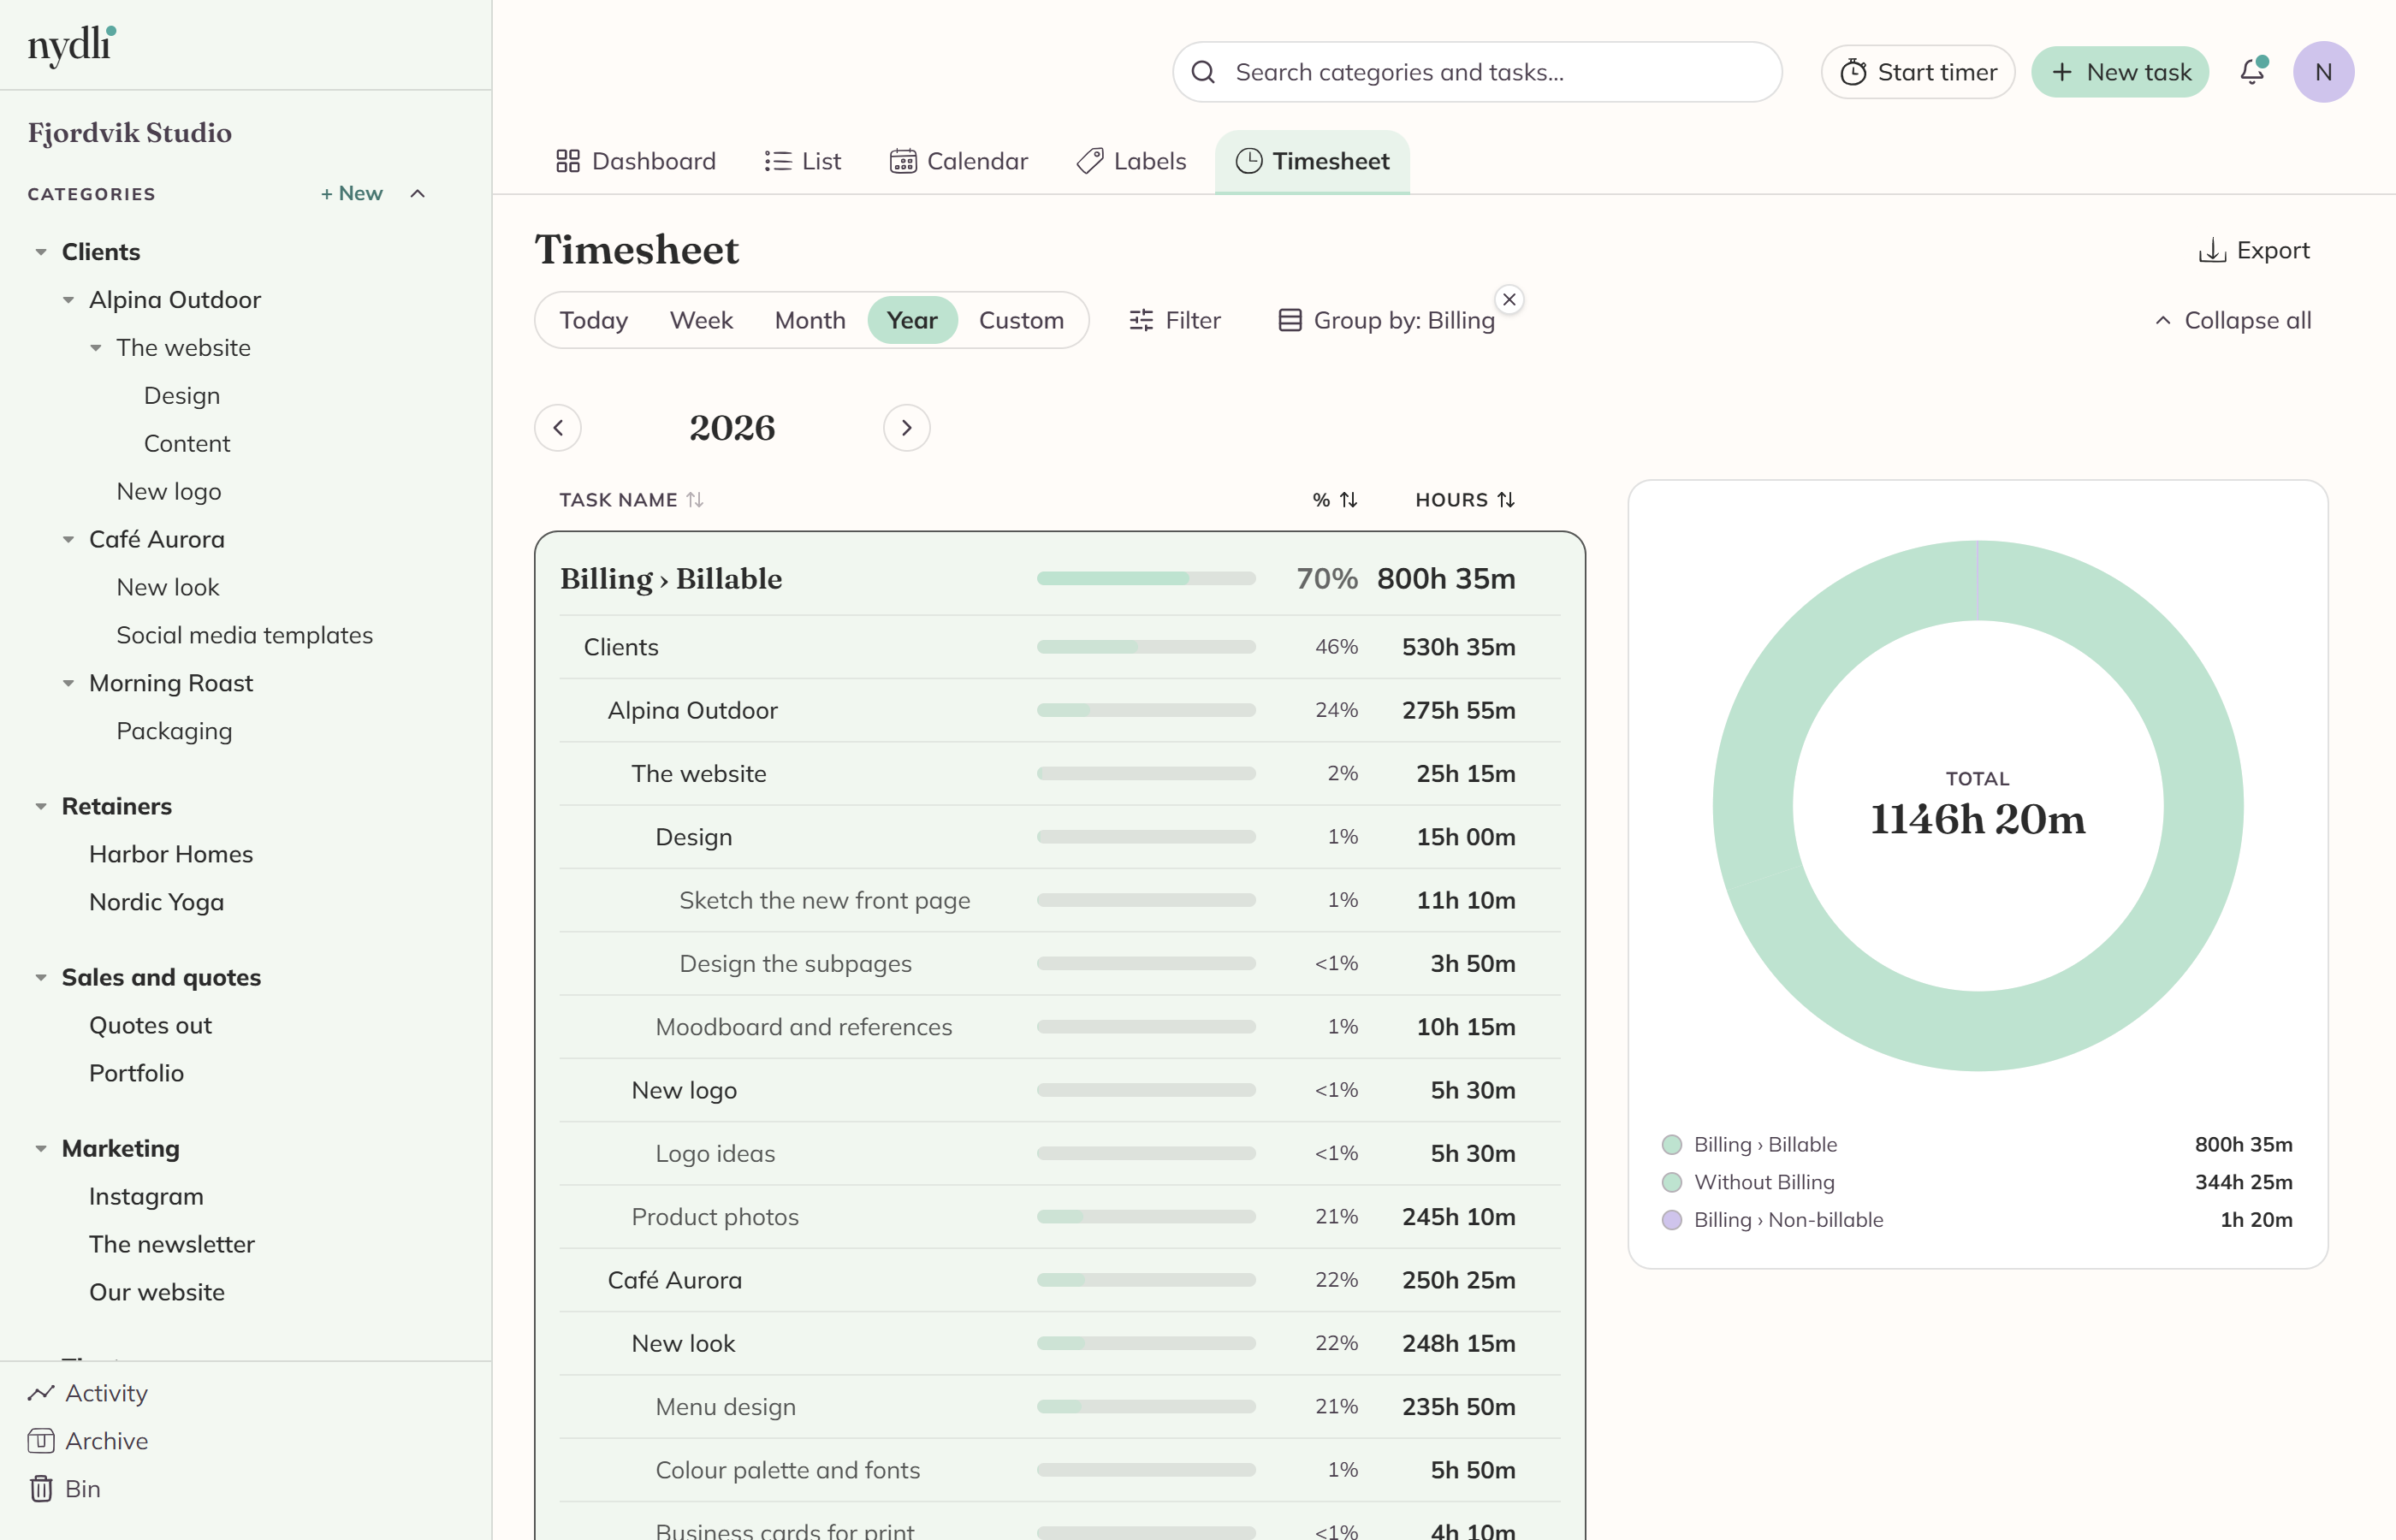This screenshot has width=2396, height=1540.
Task: Click the Billing › Billable legend swatch
Action: 1671,1144
